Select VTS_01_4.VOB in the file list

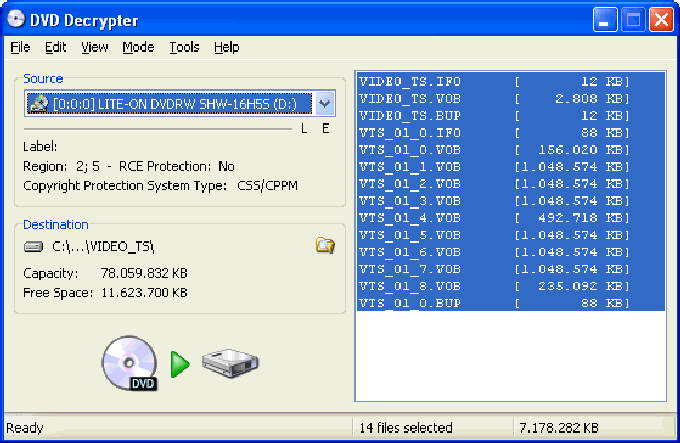[511, 218]
